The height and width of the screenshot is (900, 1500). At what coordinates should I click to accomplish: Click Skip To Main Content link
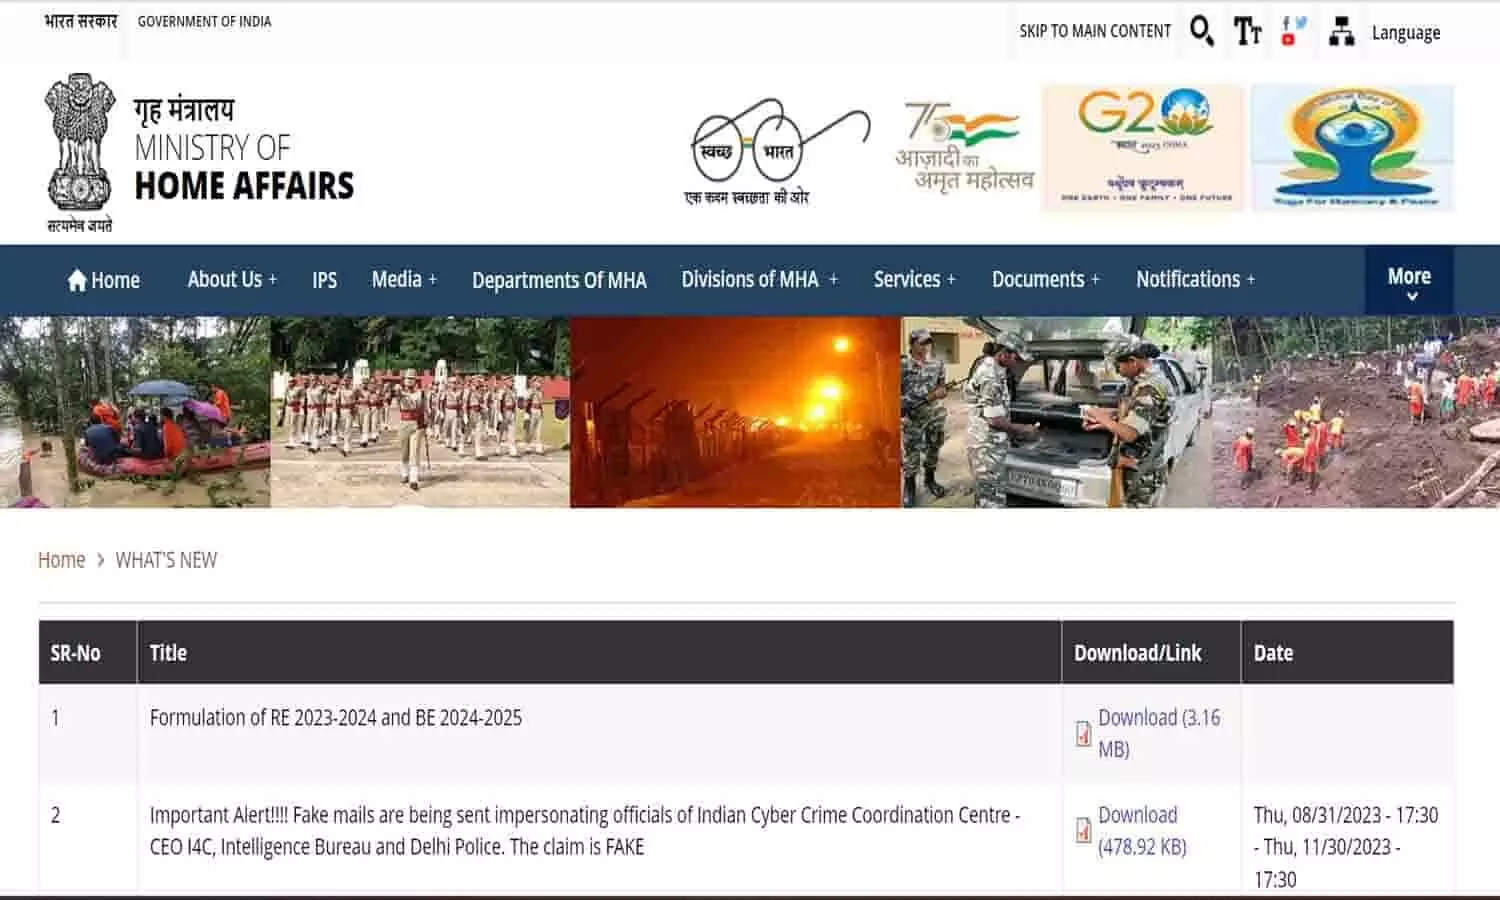coord(1095,31)
